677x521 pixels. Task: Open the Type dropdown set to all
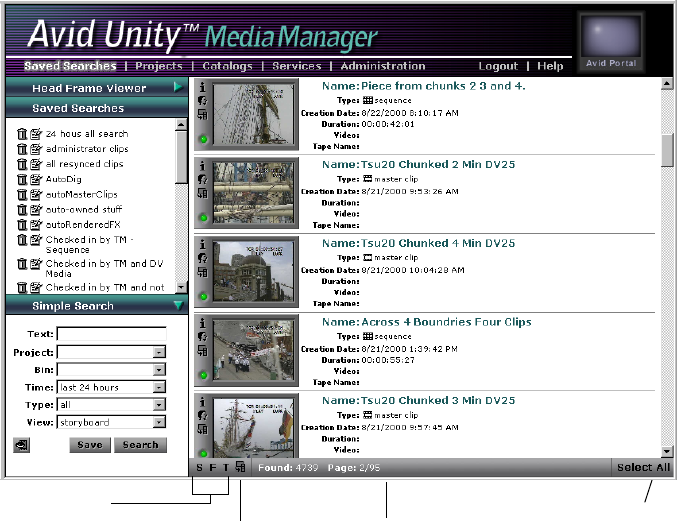159,405
